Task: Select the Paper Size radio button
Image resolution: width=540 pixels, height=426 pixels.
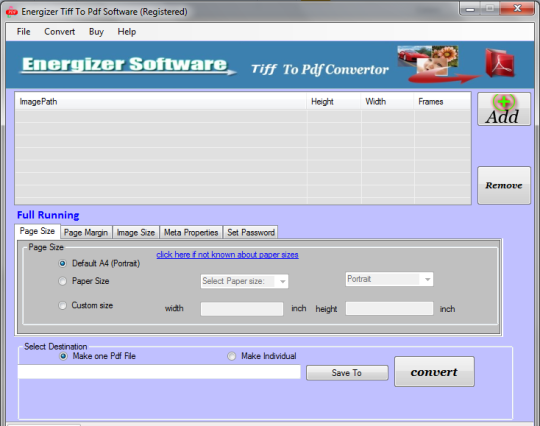Action: pyautogui.click(x=62, y=281)
